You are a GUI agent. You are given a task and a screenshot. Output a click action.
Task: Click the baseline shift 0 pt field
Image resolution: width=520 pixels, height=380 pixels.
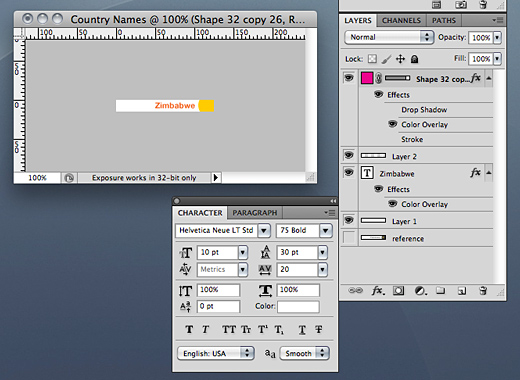(x=218, y=306)
